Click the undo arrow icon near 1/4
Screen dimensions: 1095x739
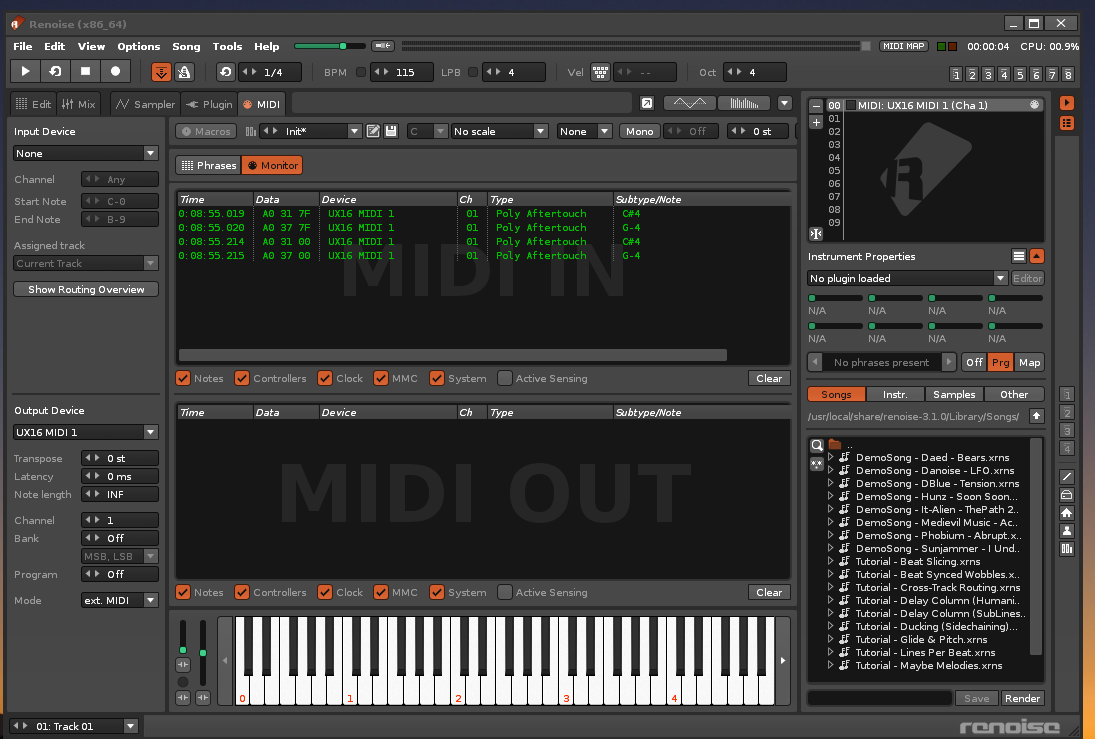tap(226, 72)
